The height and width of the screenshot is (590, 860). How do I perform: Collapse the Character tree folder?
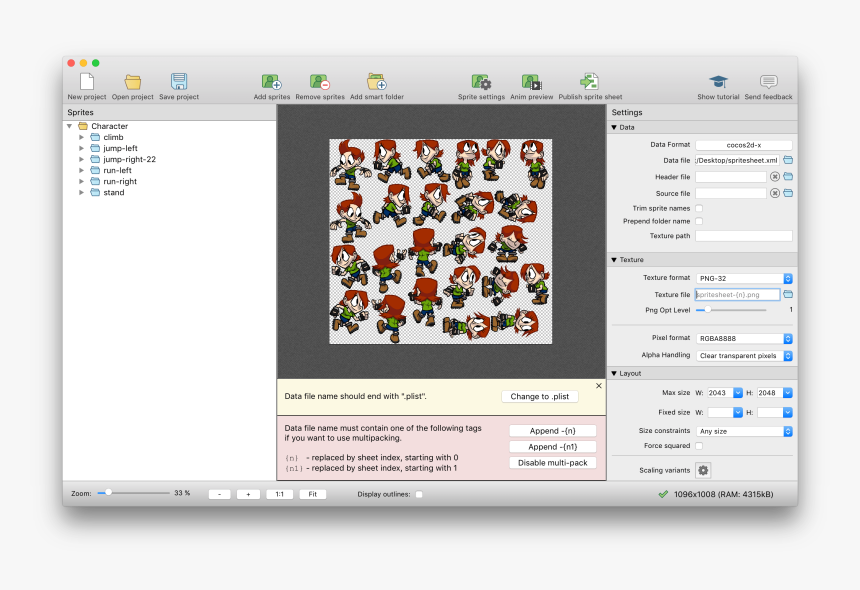point(70,126)
